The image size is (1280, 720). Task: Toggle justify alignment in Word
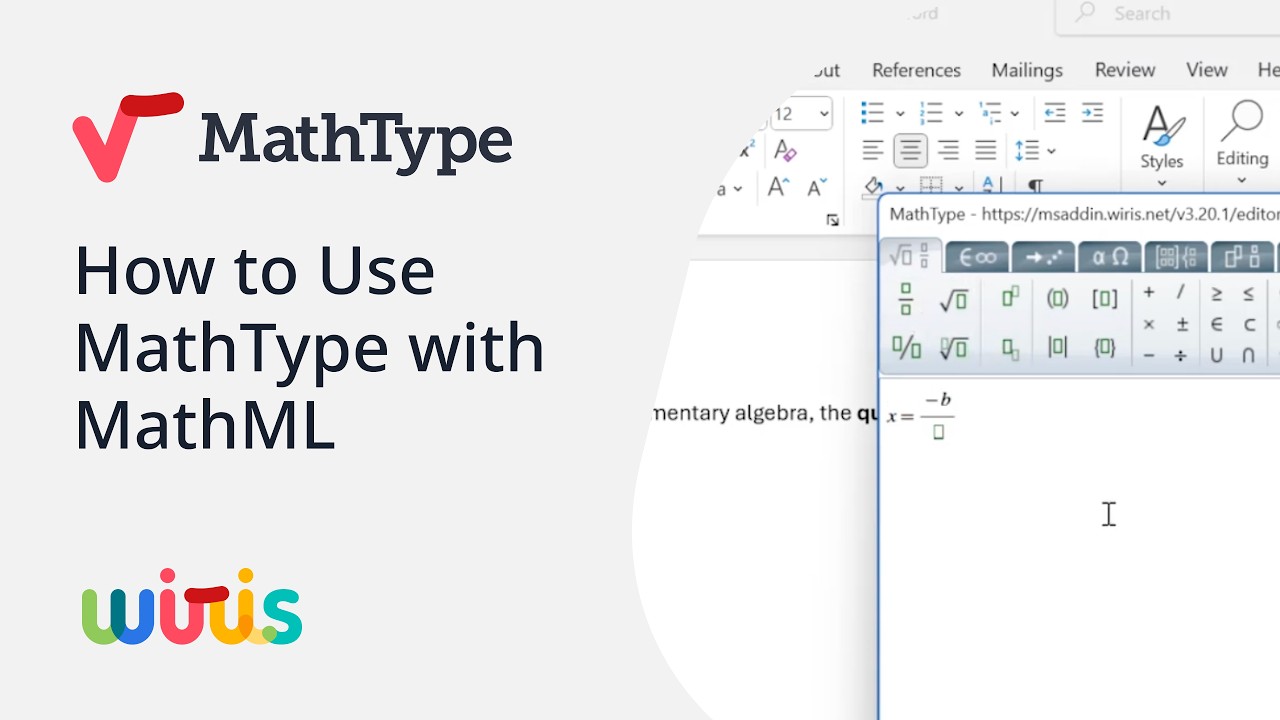[986, 151]
